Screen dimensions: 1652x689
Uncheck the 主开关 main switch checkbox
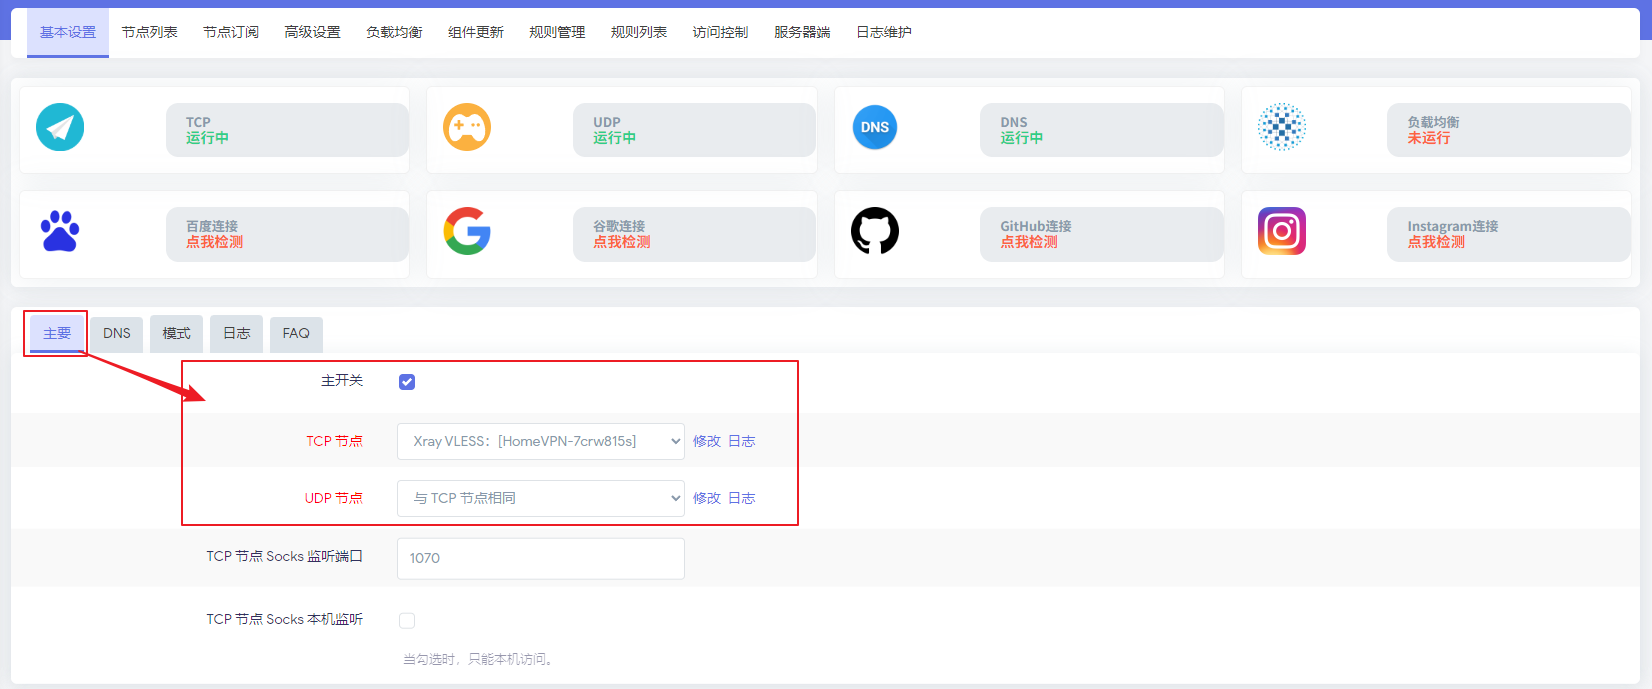click(407, 382)
